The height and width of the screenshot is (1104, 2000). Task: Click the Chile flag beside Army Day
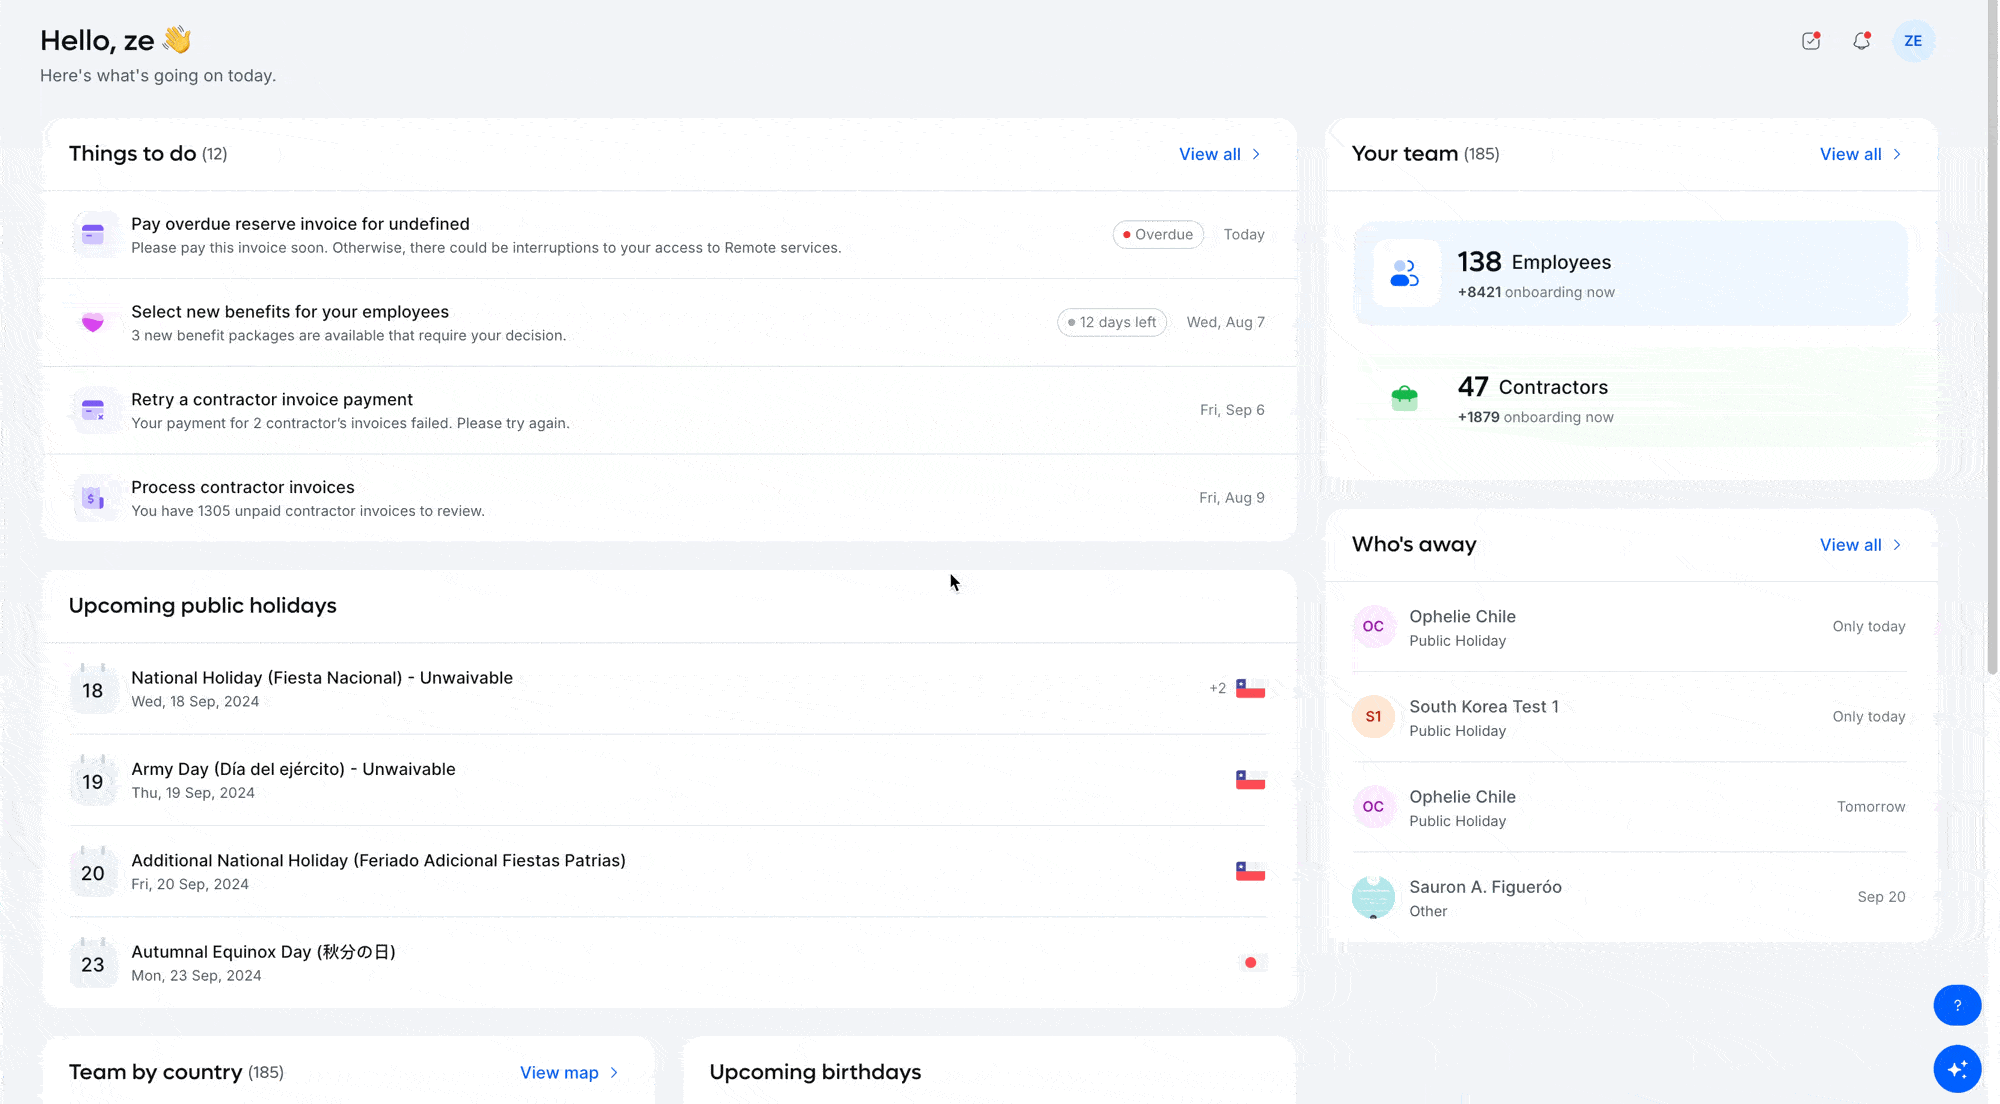[1251, 779]
